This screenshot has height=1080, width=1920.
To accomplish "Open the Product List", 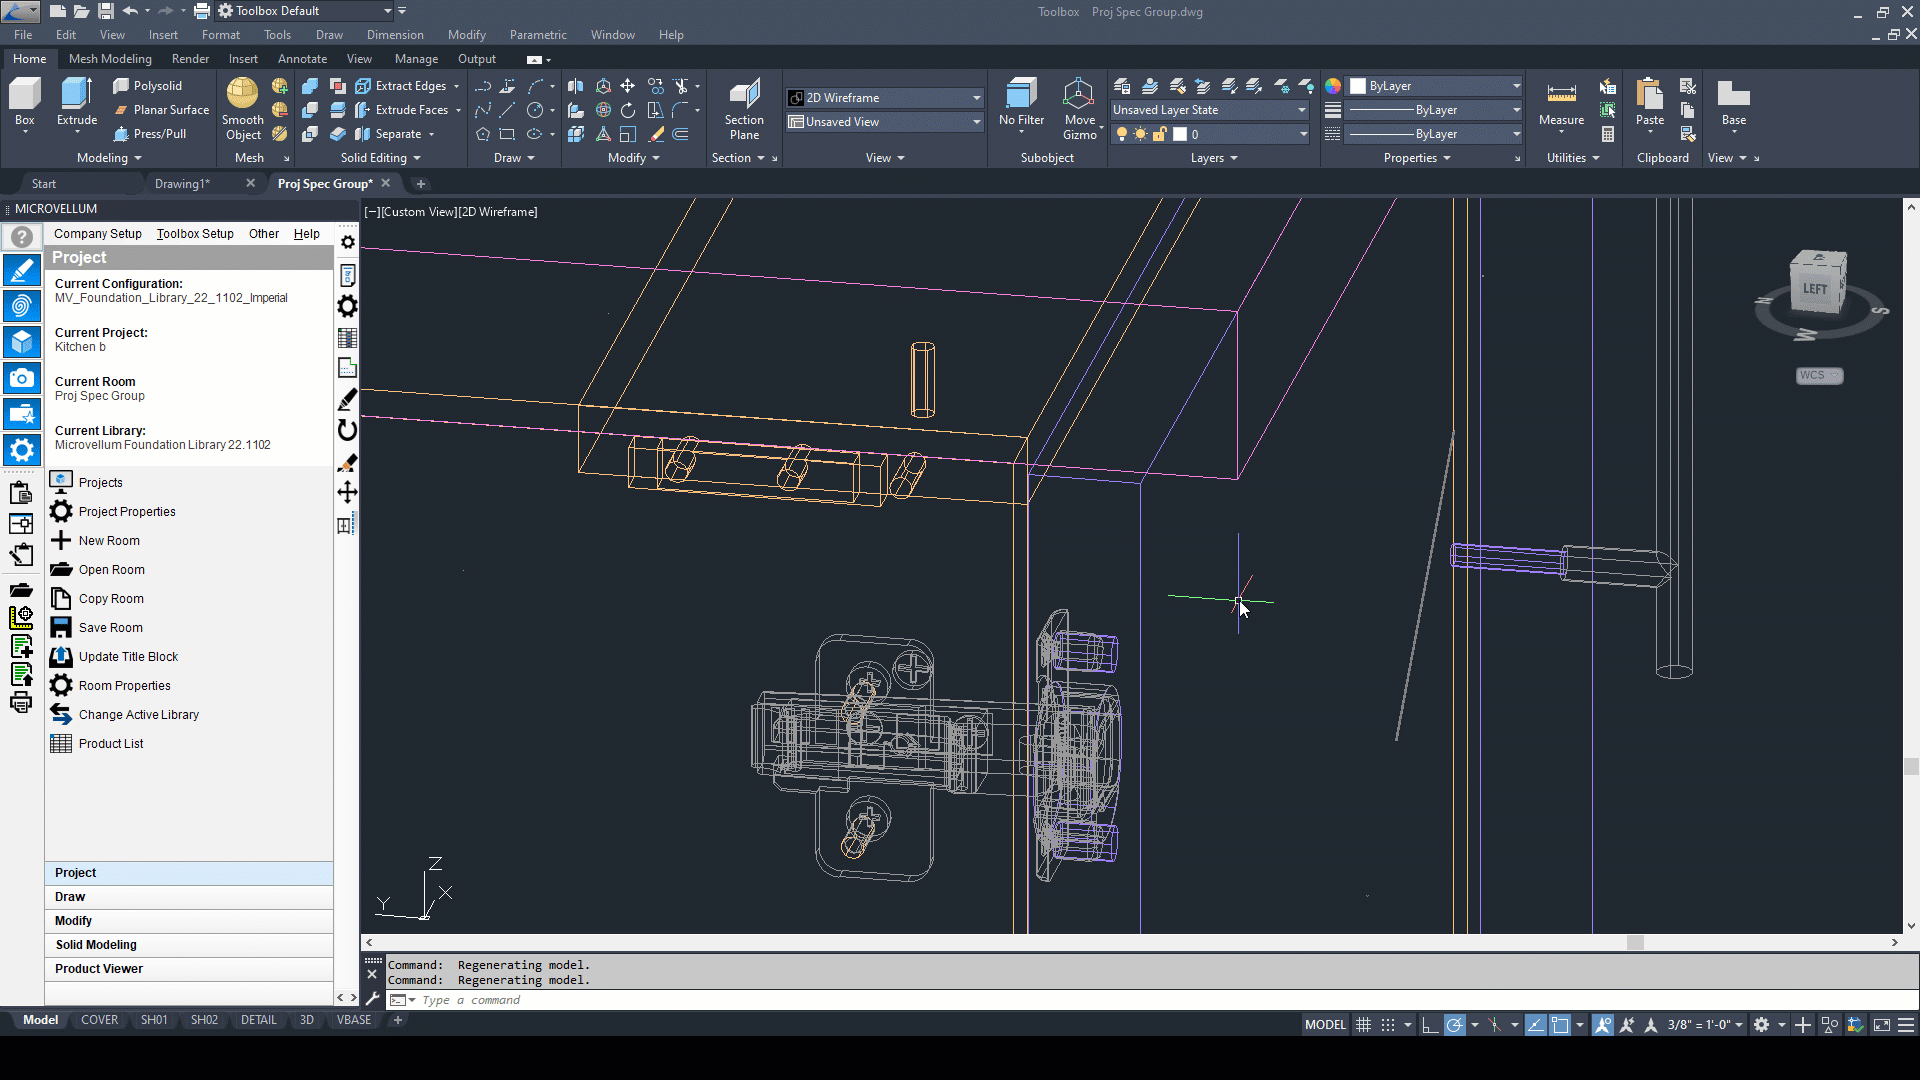I will [111, 744].
